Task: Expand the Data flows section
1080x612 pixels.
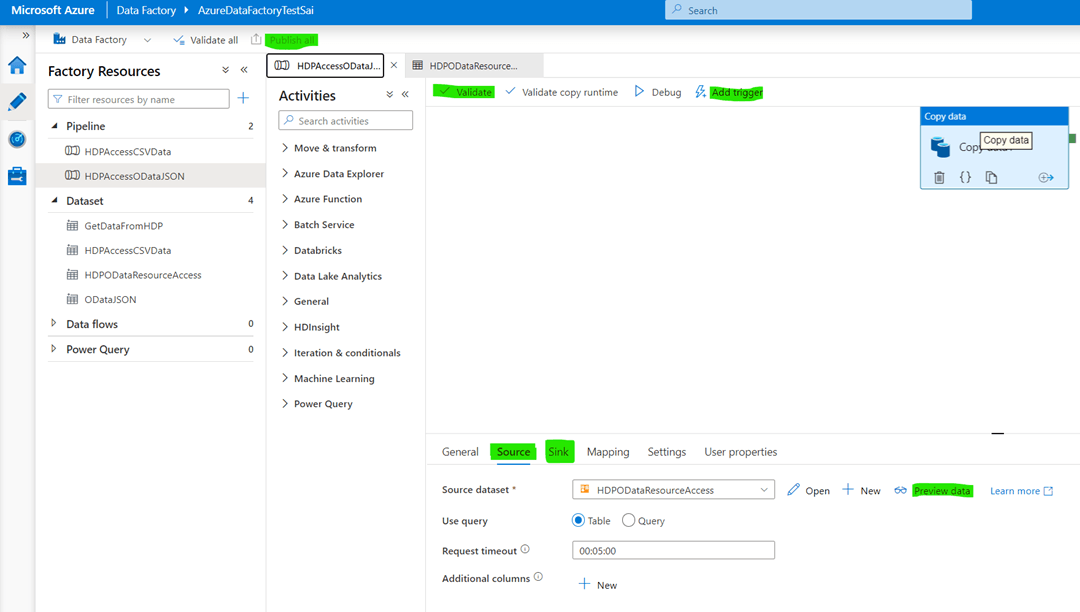Action: pyautogui.click(x=54, y=323)
